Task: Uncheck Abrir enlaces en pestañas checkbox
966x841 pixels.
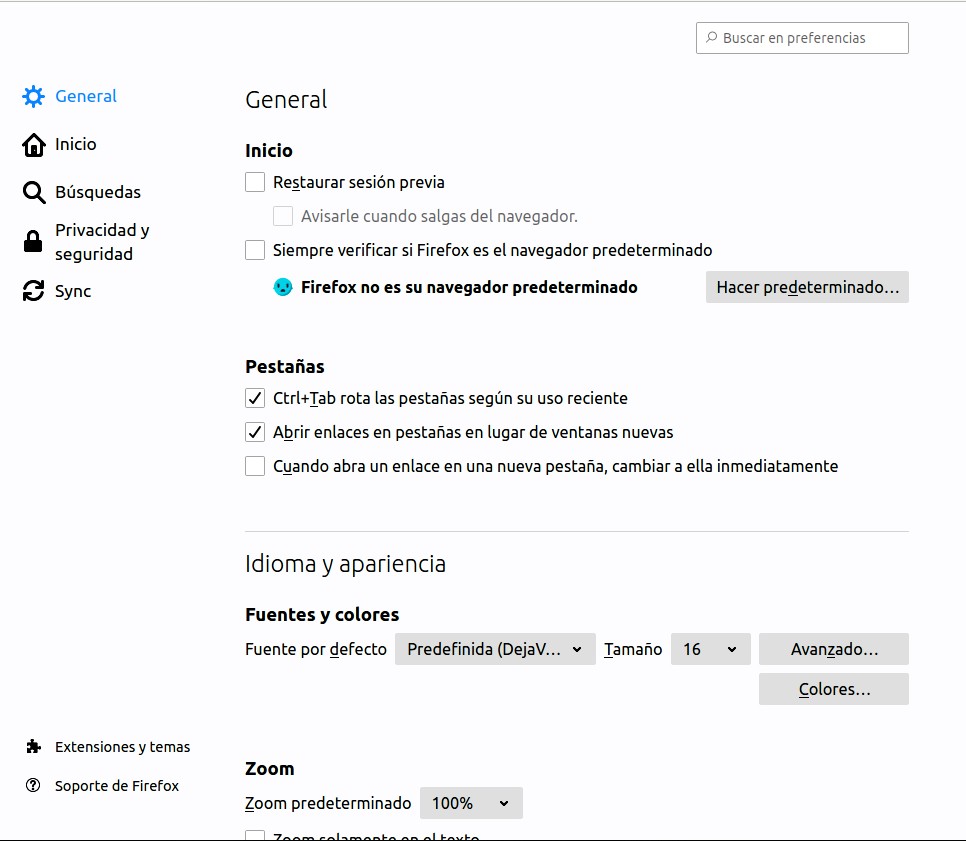Action: [x=255, y=432]
